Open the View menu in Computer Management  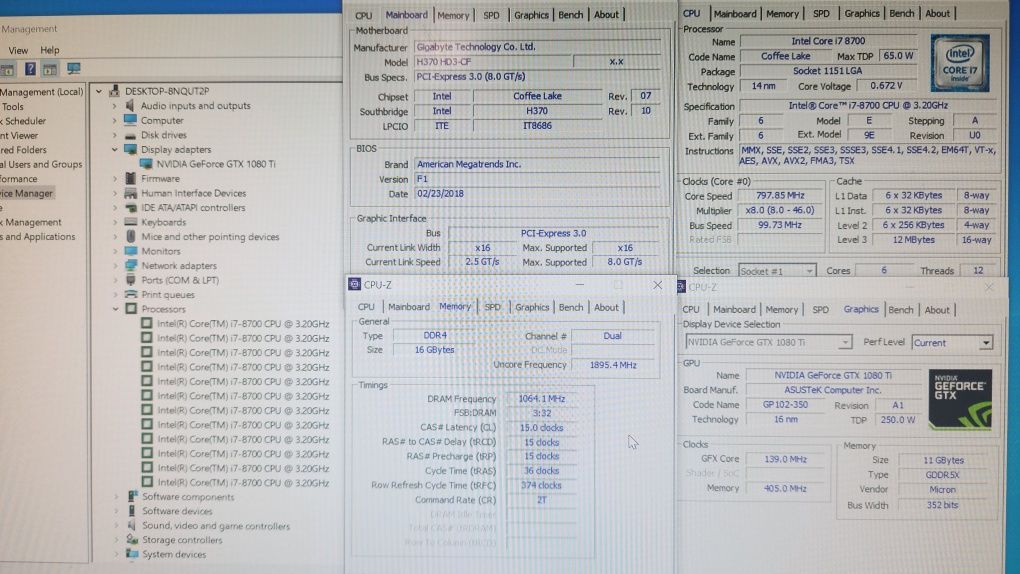[x=18, y=49]
